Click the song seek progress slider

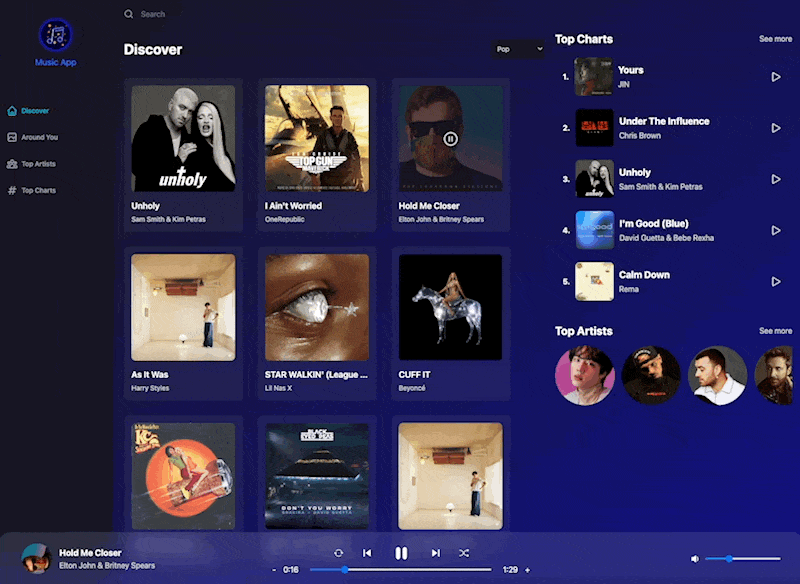tap(401, 570)
